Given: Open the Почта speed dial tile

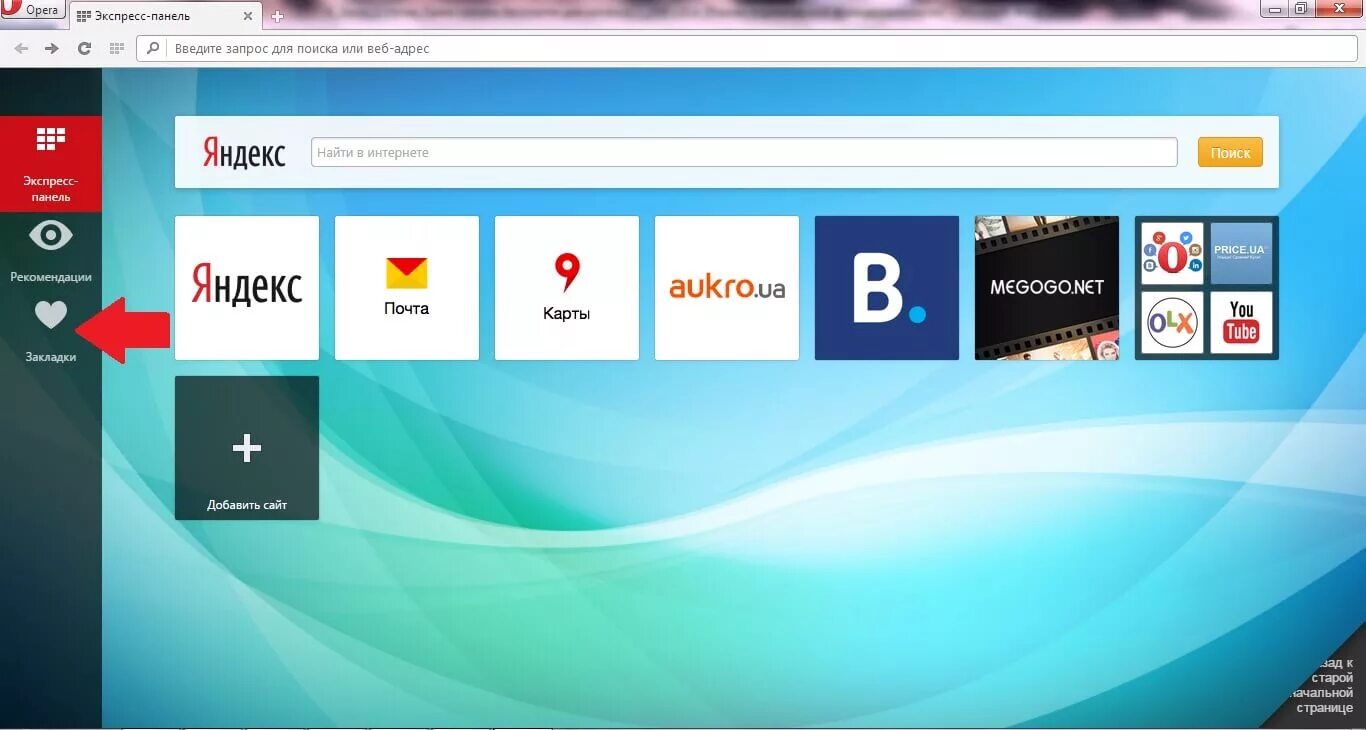Looking at the screenshot, I should click(407, 288).
